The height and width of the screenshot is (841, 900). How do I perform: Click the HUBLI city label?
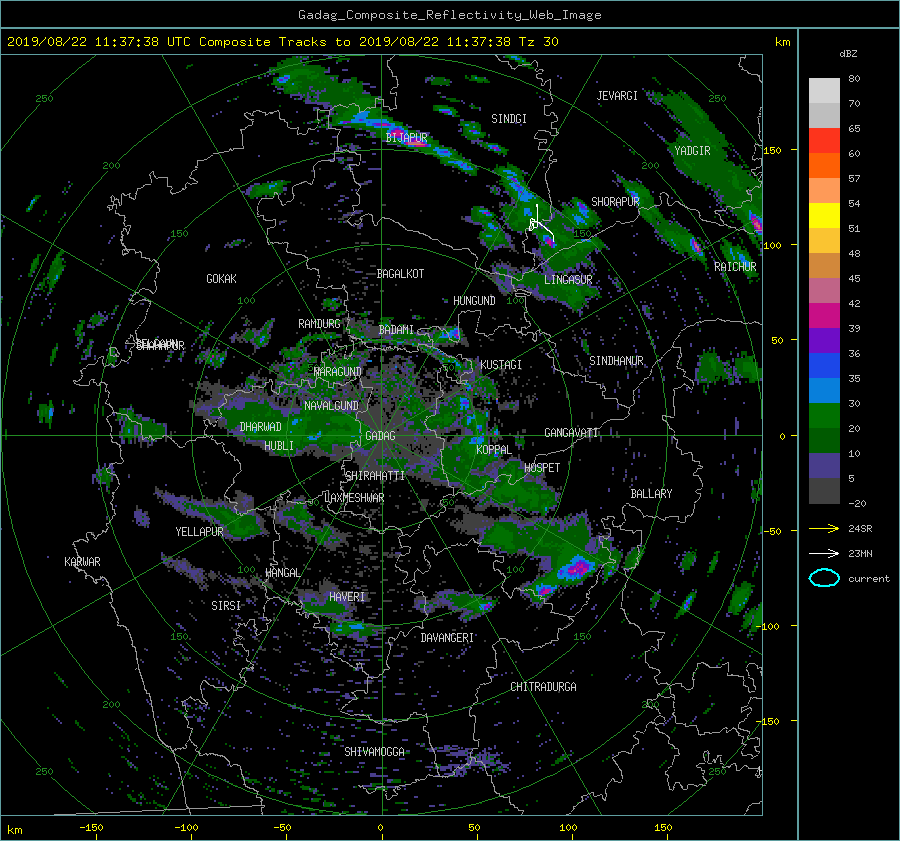(279, 446)
